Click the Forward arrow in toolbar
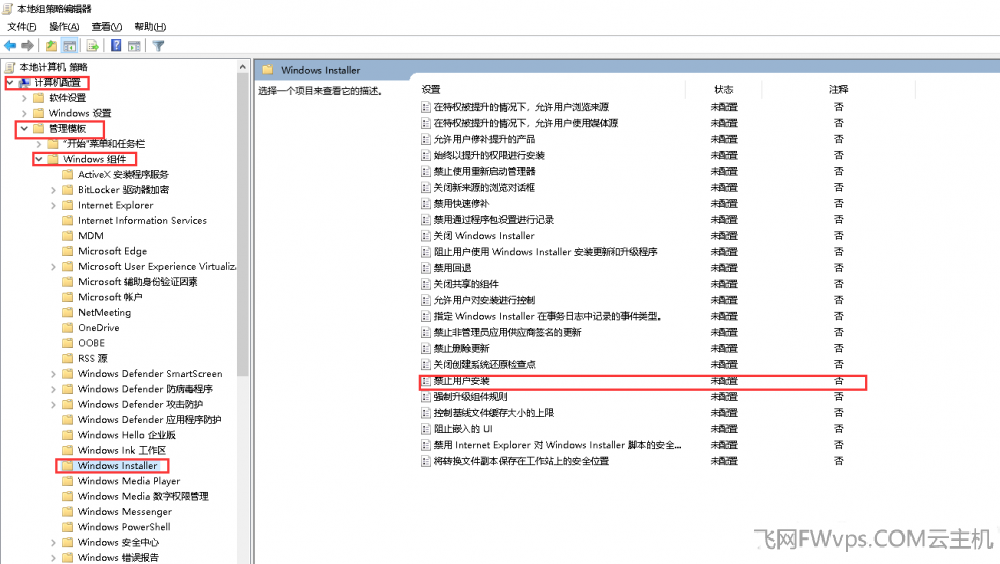Screen dimensions: 1000x564 (27, 45)
